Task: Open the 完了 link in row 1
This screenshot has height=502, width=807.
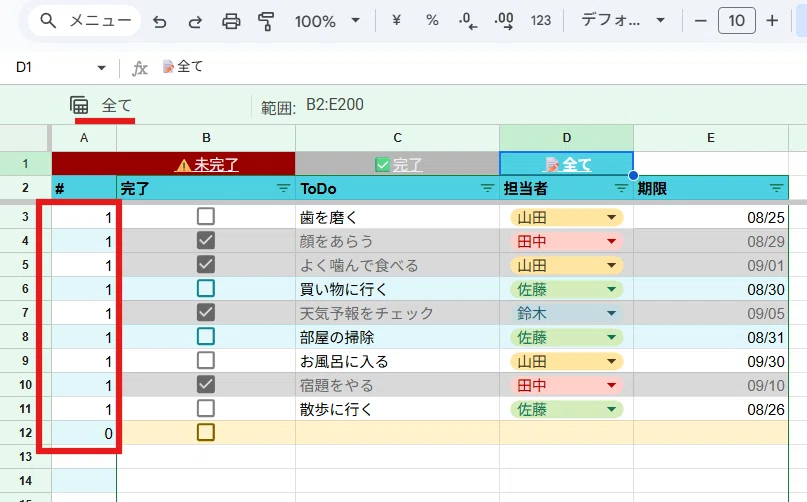Action: click(x=399, y=165)
